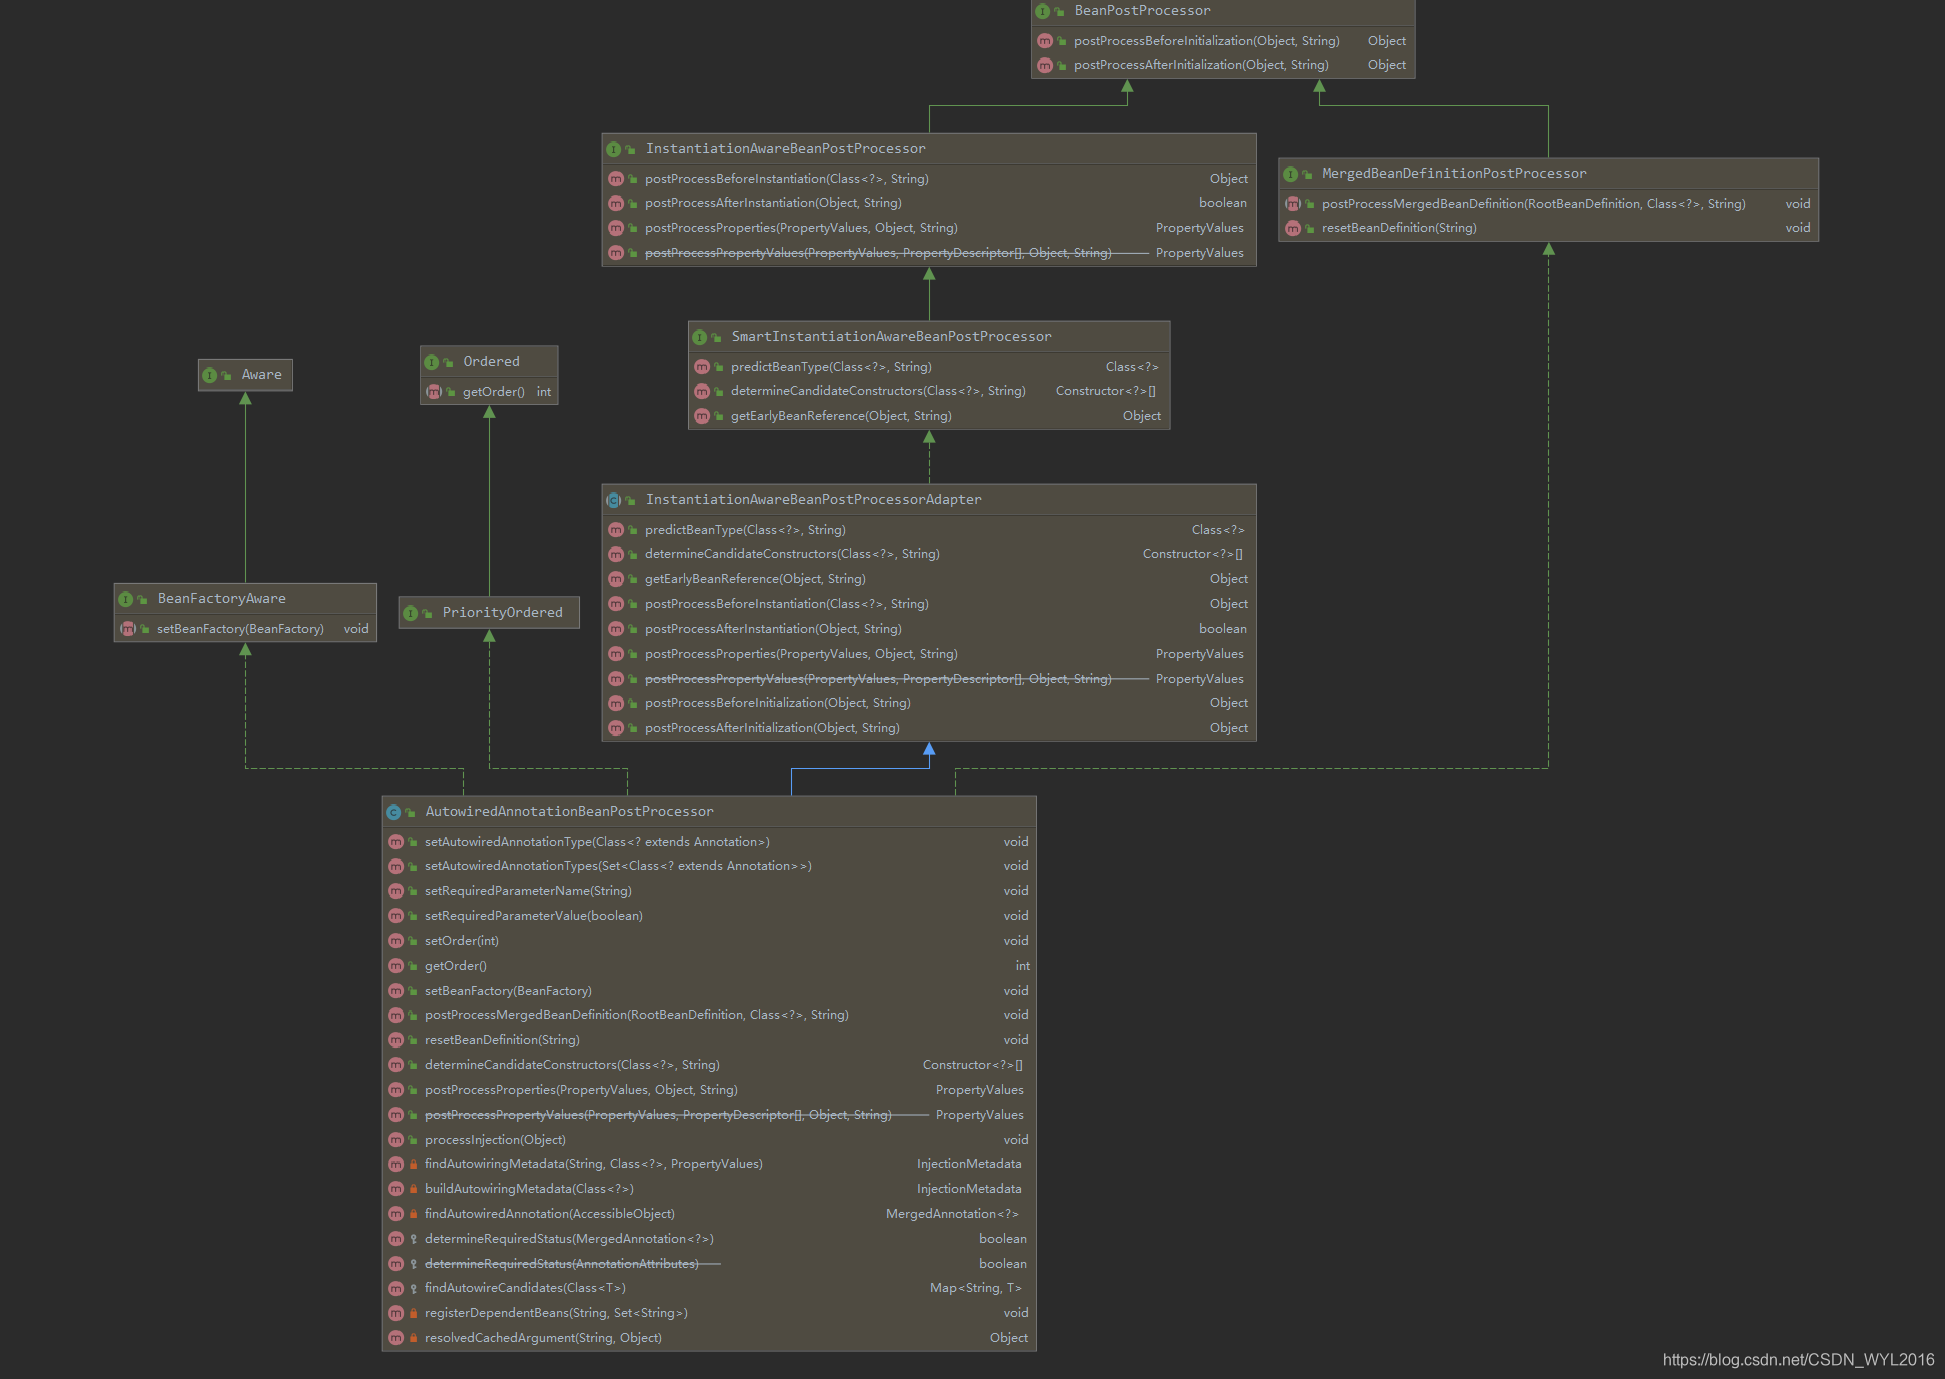Viewport: 1945px width, 1379px height.
Task: Click the MergedAnnotation<?> return type
Action: pyautogui.click(x=952, y=1214)
